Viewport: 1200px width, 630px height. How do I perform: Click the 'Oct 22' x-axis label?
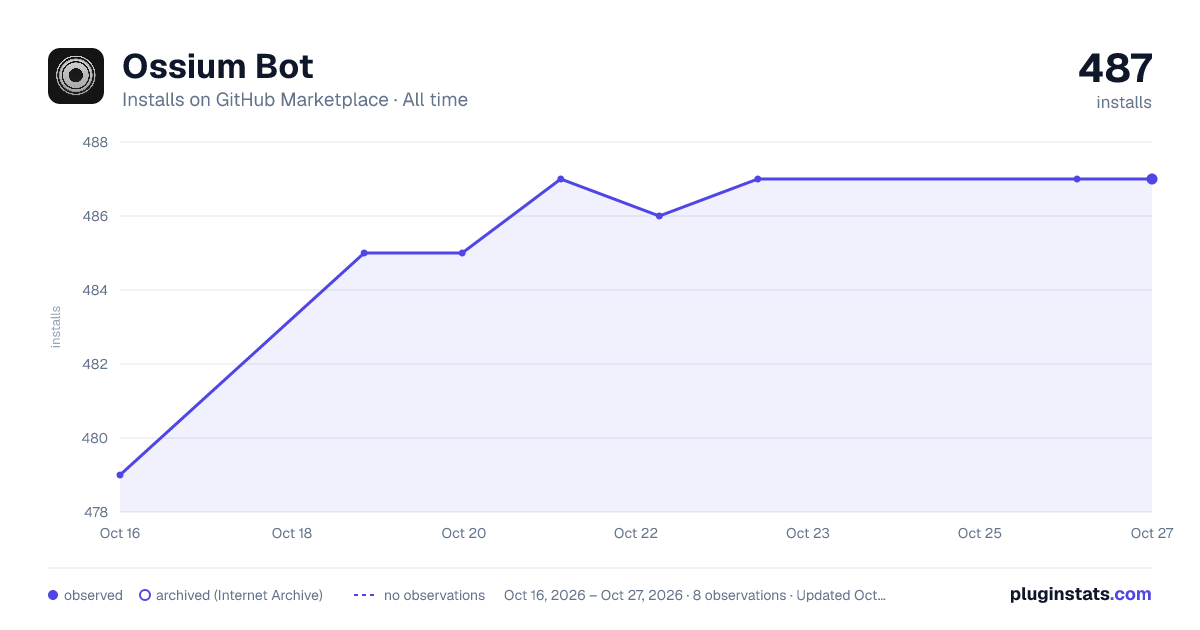(x=636, y=533)
